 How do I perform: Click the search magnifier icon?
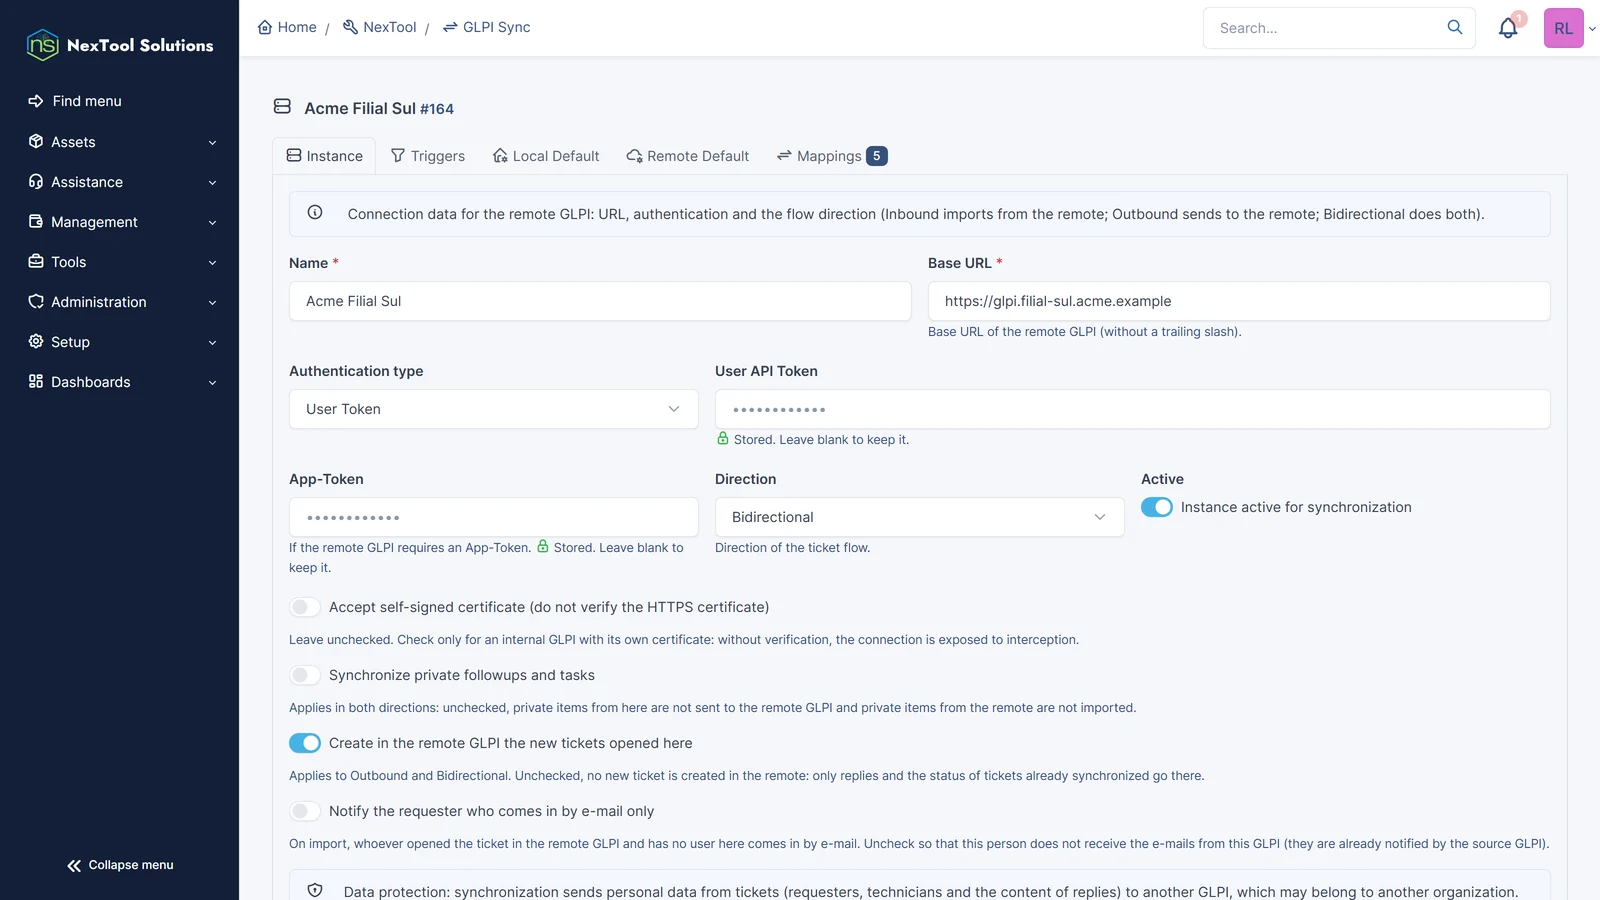1455,27
